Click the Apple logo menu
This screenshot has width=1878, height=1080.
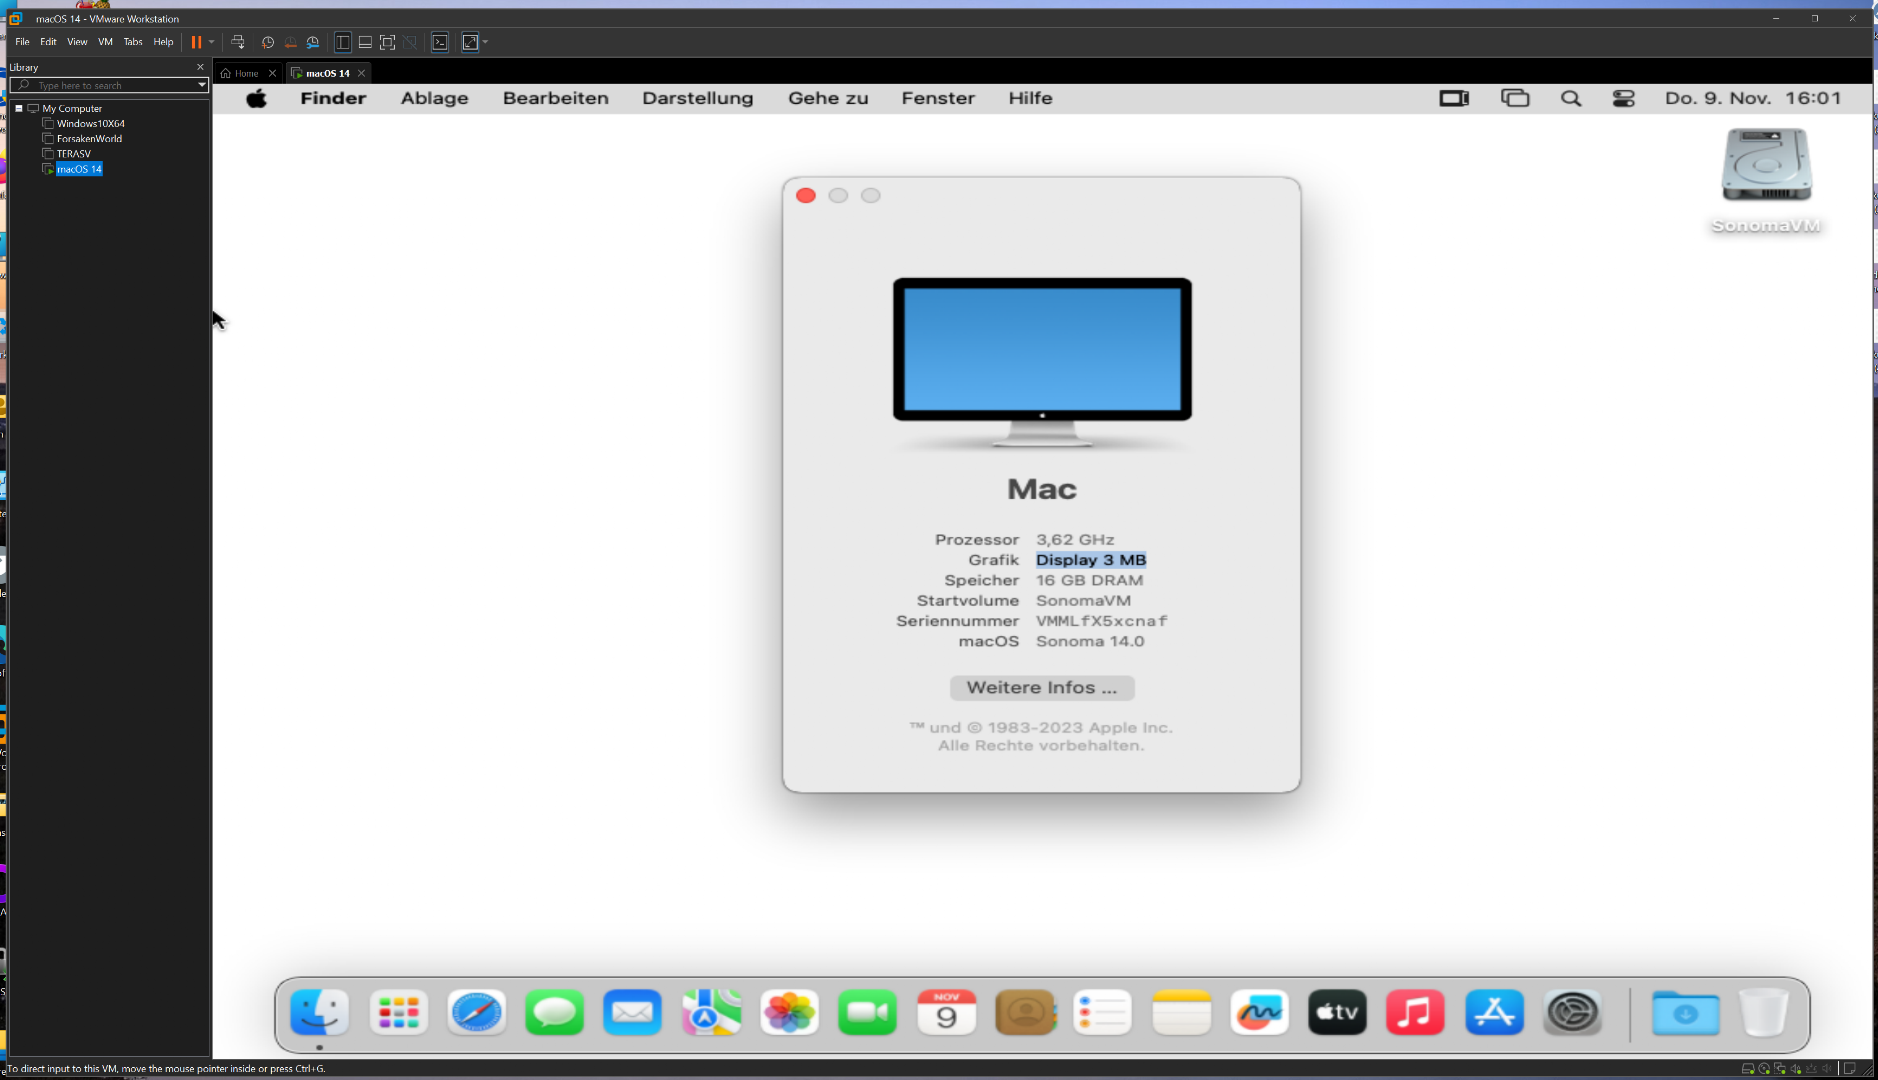point(257,98)
